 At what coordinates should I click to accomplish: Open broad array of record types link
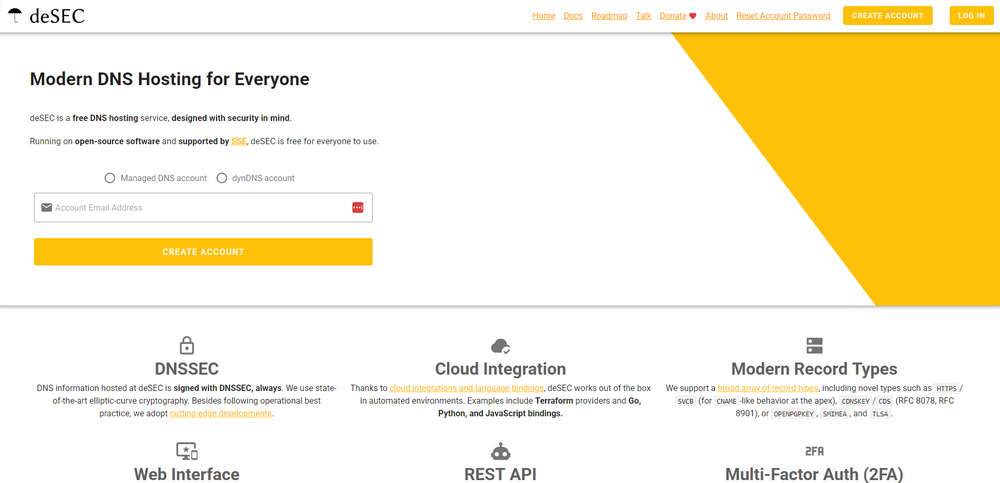pyautogui.click(x=768, y=388)
